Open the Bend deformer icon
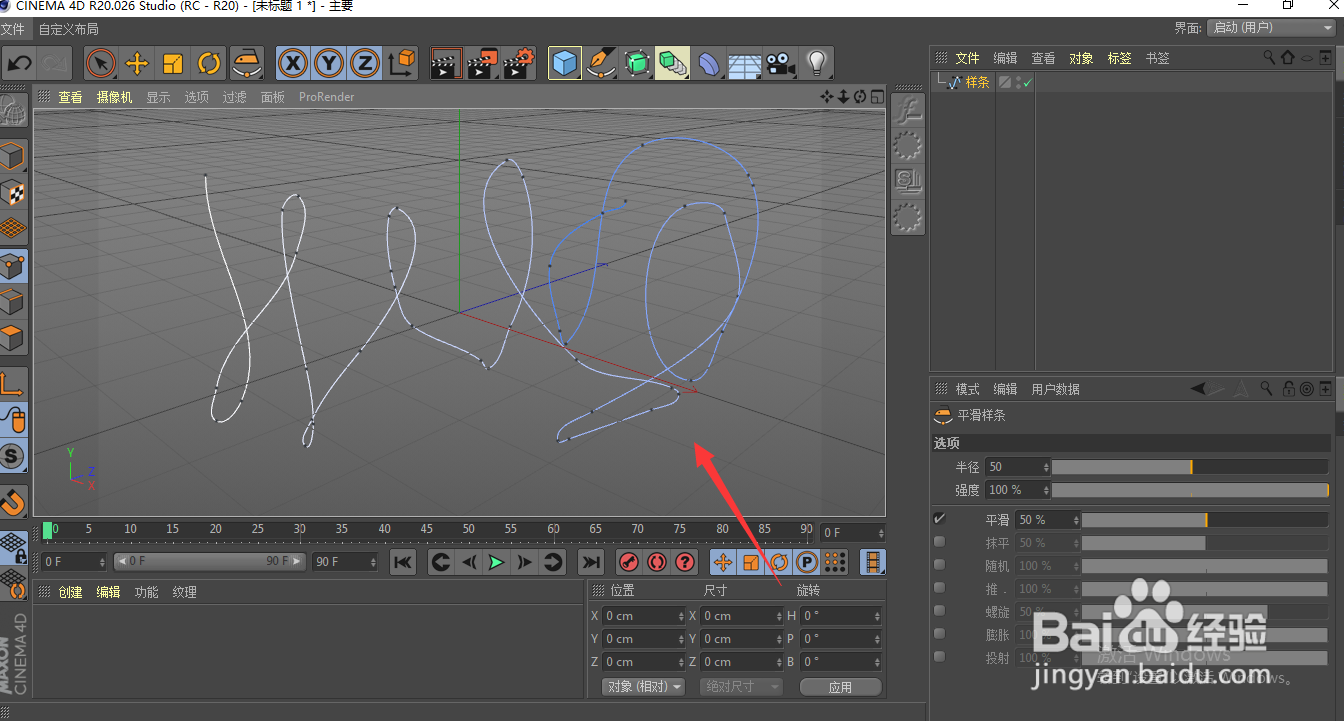 coord(709,64)
